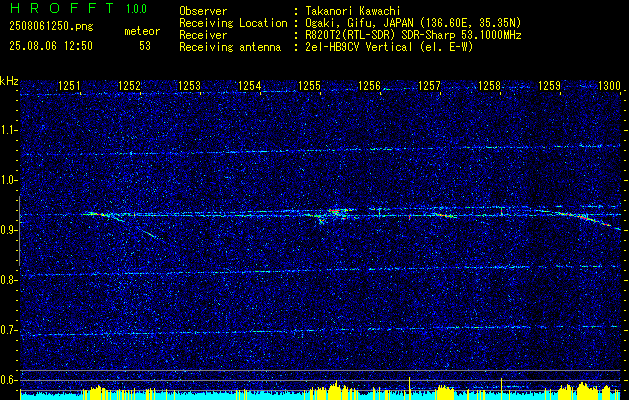Click the Receiving Location label
Viewport: 629px width, 400px height.
233,23
